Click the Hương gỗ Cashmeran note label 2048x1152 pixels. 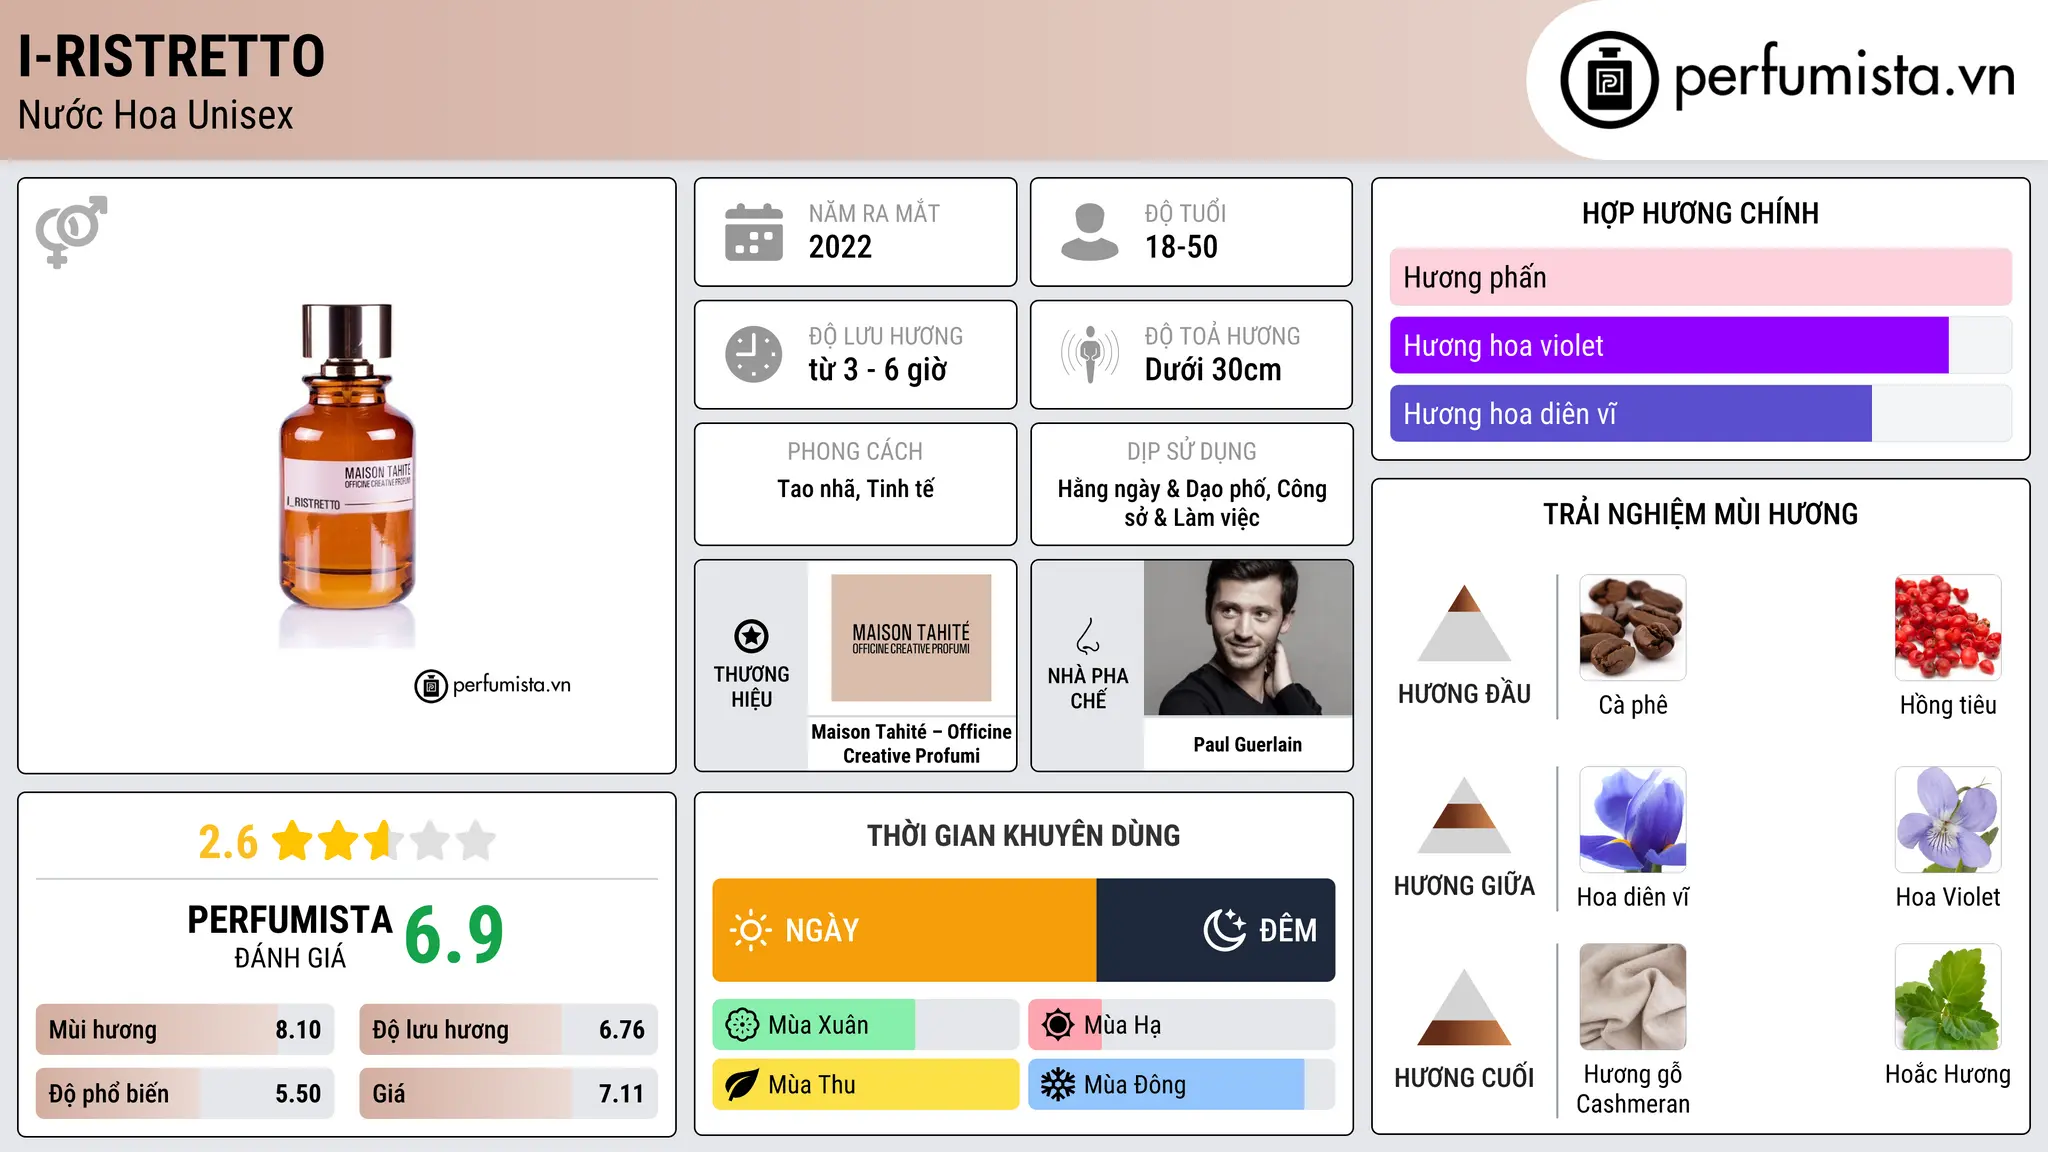tap(1632, 1089)
